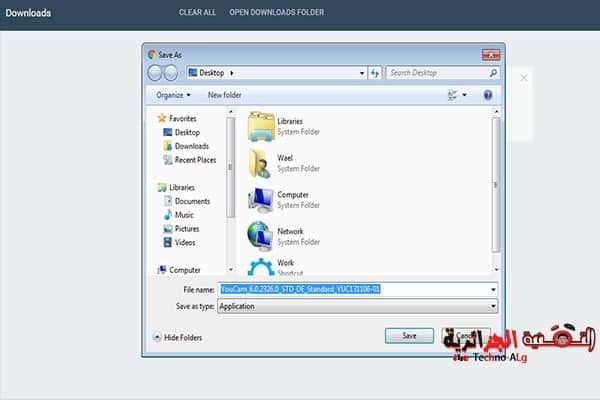
Task: Open the Help question mark icon
Action: point(488,95)
